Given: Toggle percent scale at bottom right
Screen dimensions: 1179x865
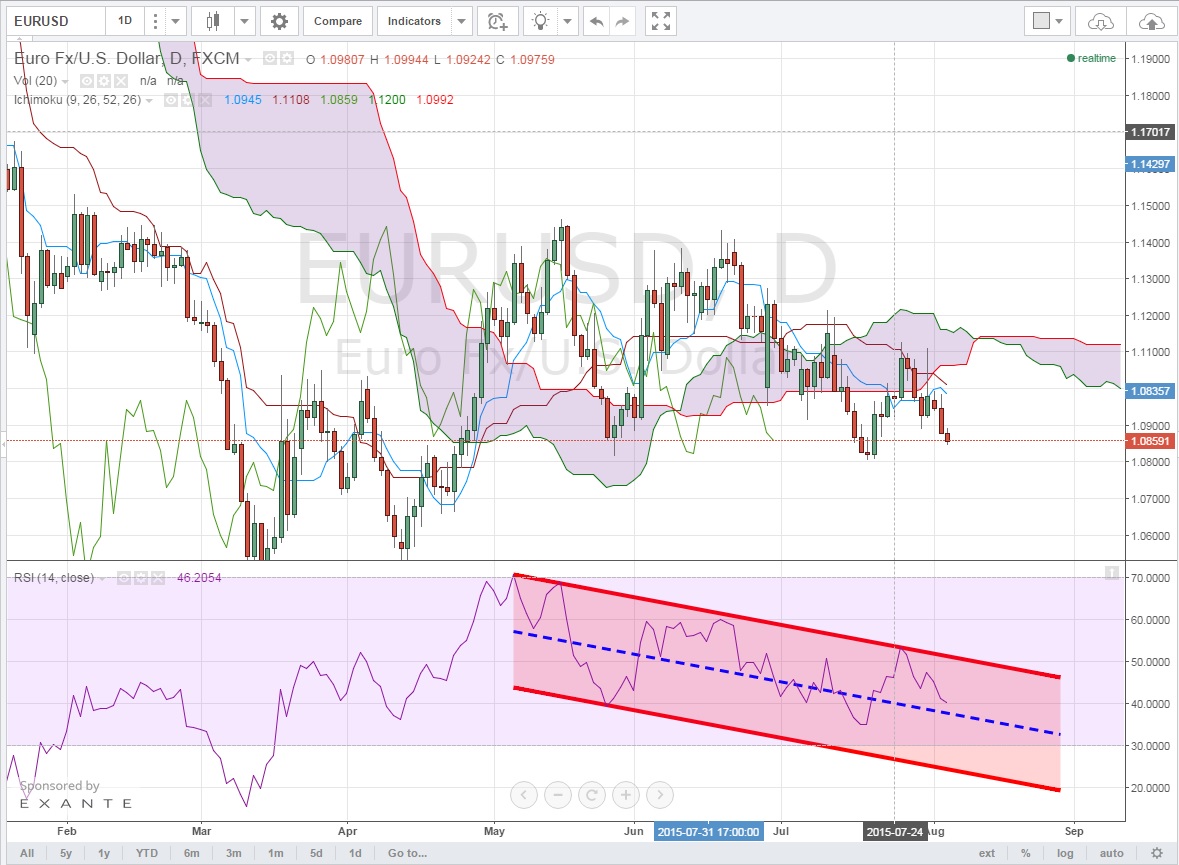Looking at the screenshot, I should coord(1025,853).
